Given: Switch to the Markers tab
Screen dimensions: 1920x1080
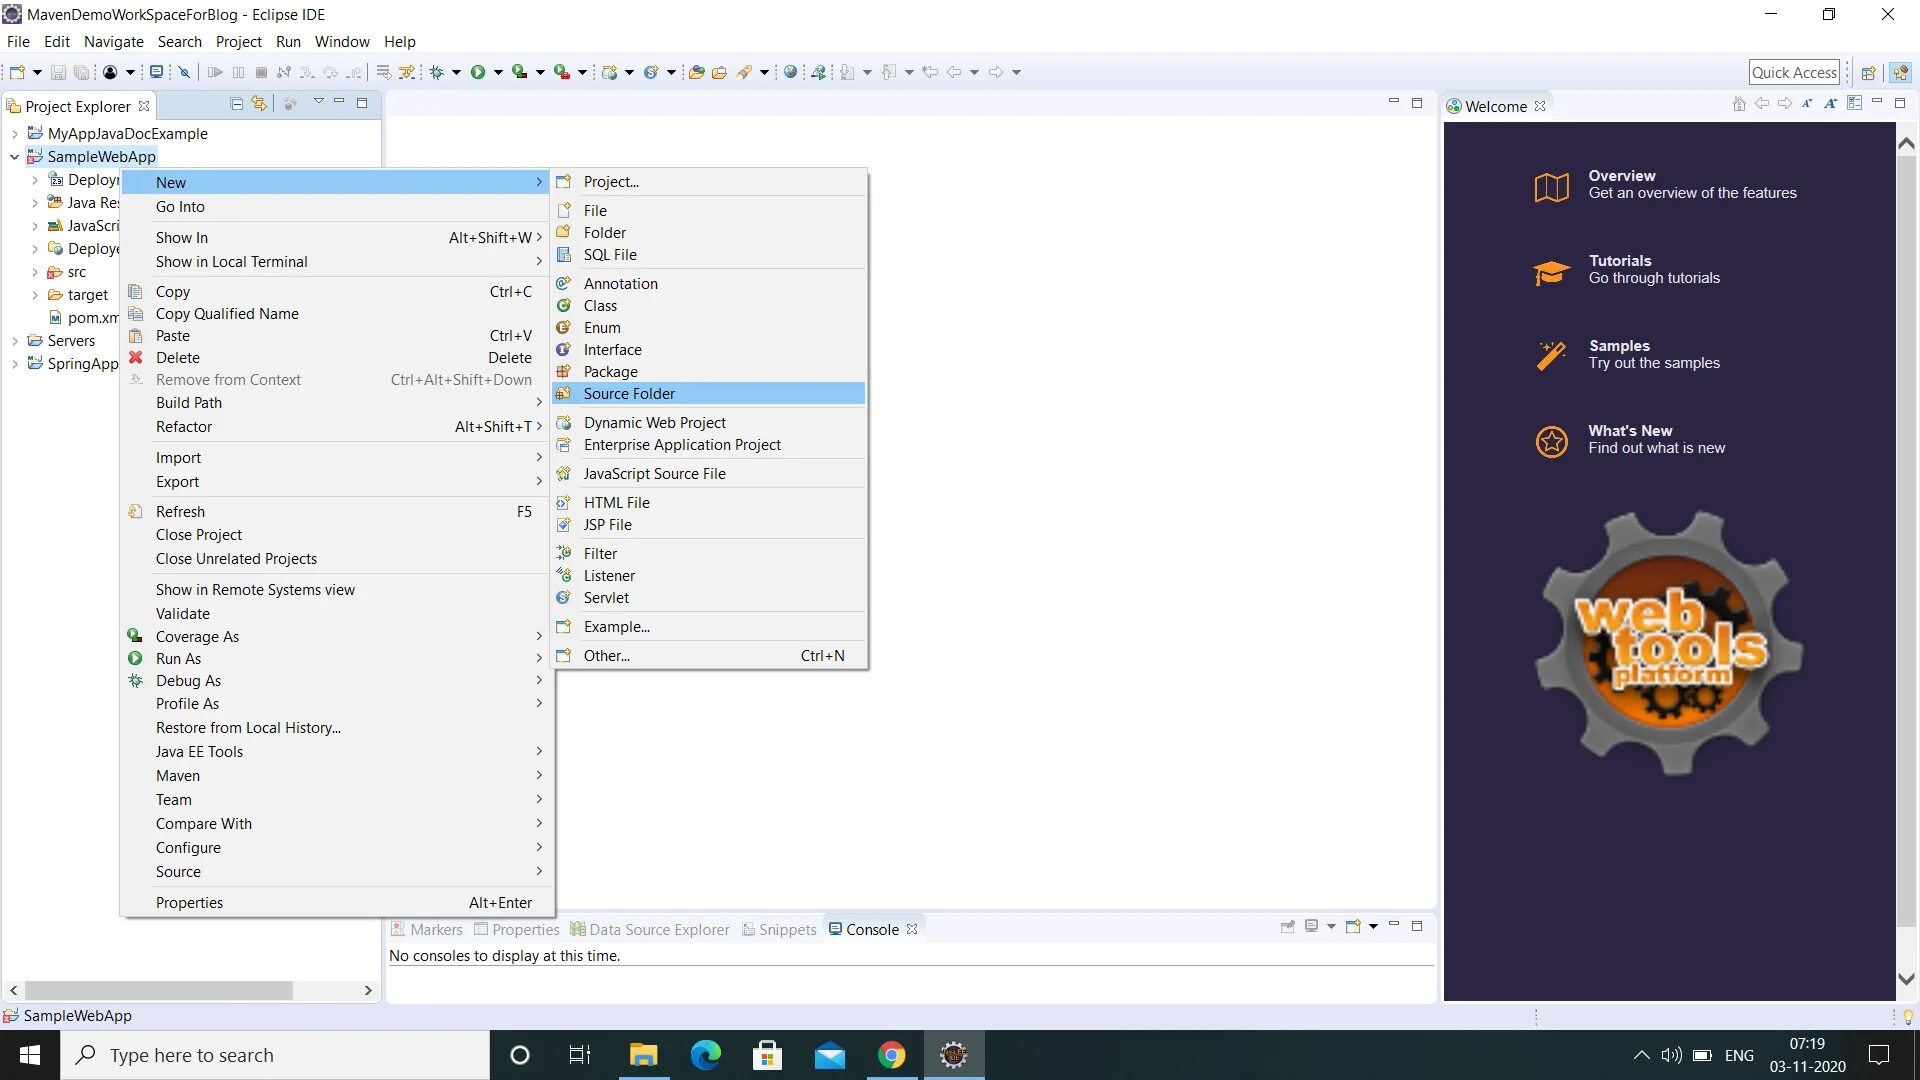Looking at the screenshot, I should [x=427, y=930].
